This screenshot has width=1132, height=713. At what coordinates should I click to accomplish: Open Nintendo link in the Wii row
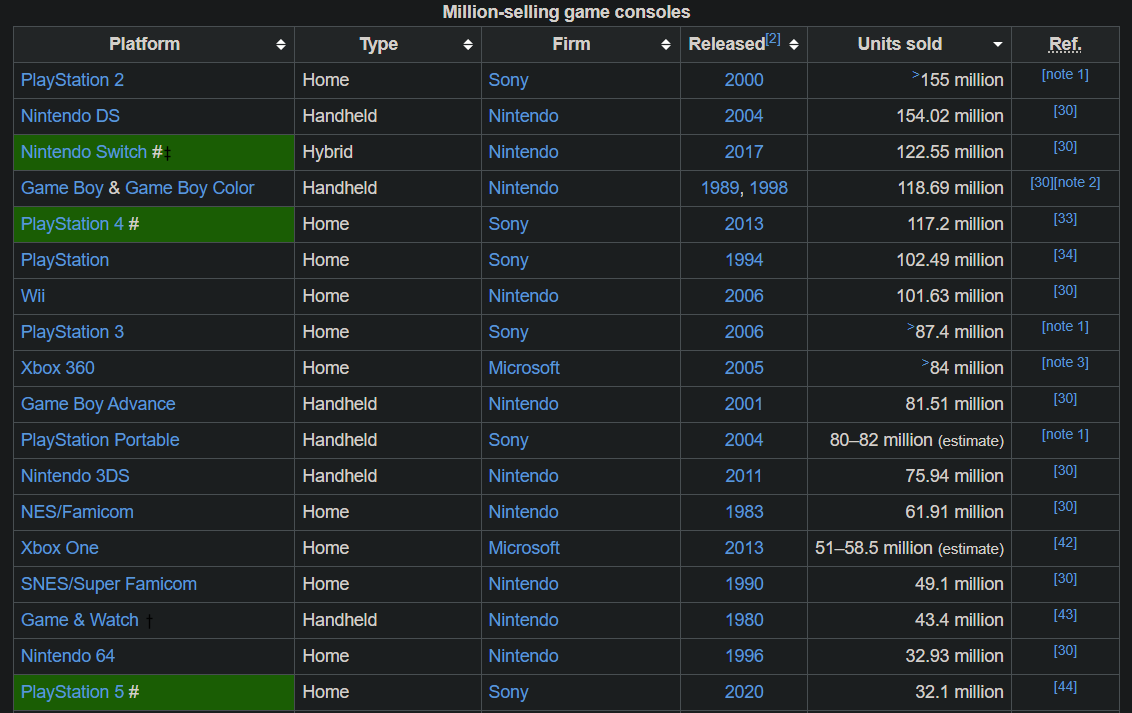click(523, 297)
